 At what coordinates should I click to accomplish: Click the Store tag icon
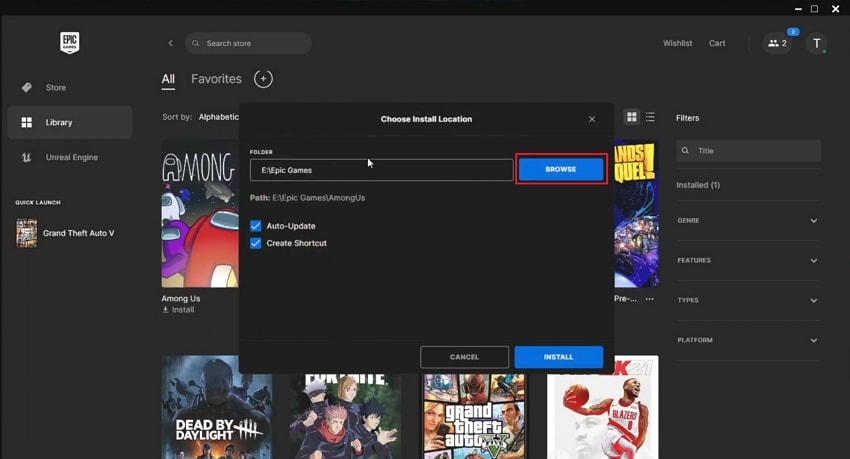pos(27,87)
